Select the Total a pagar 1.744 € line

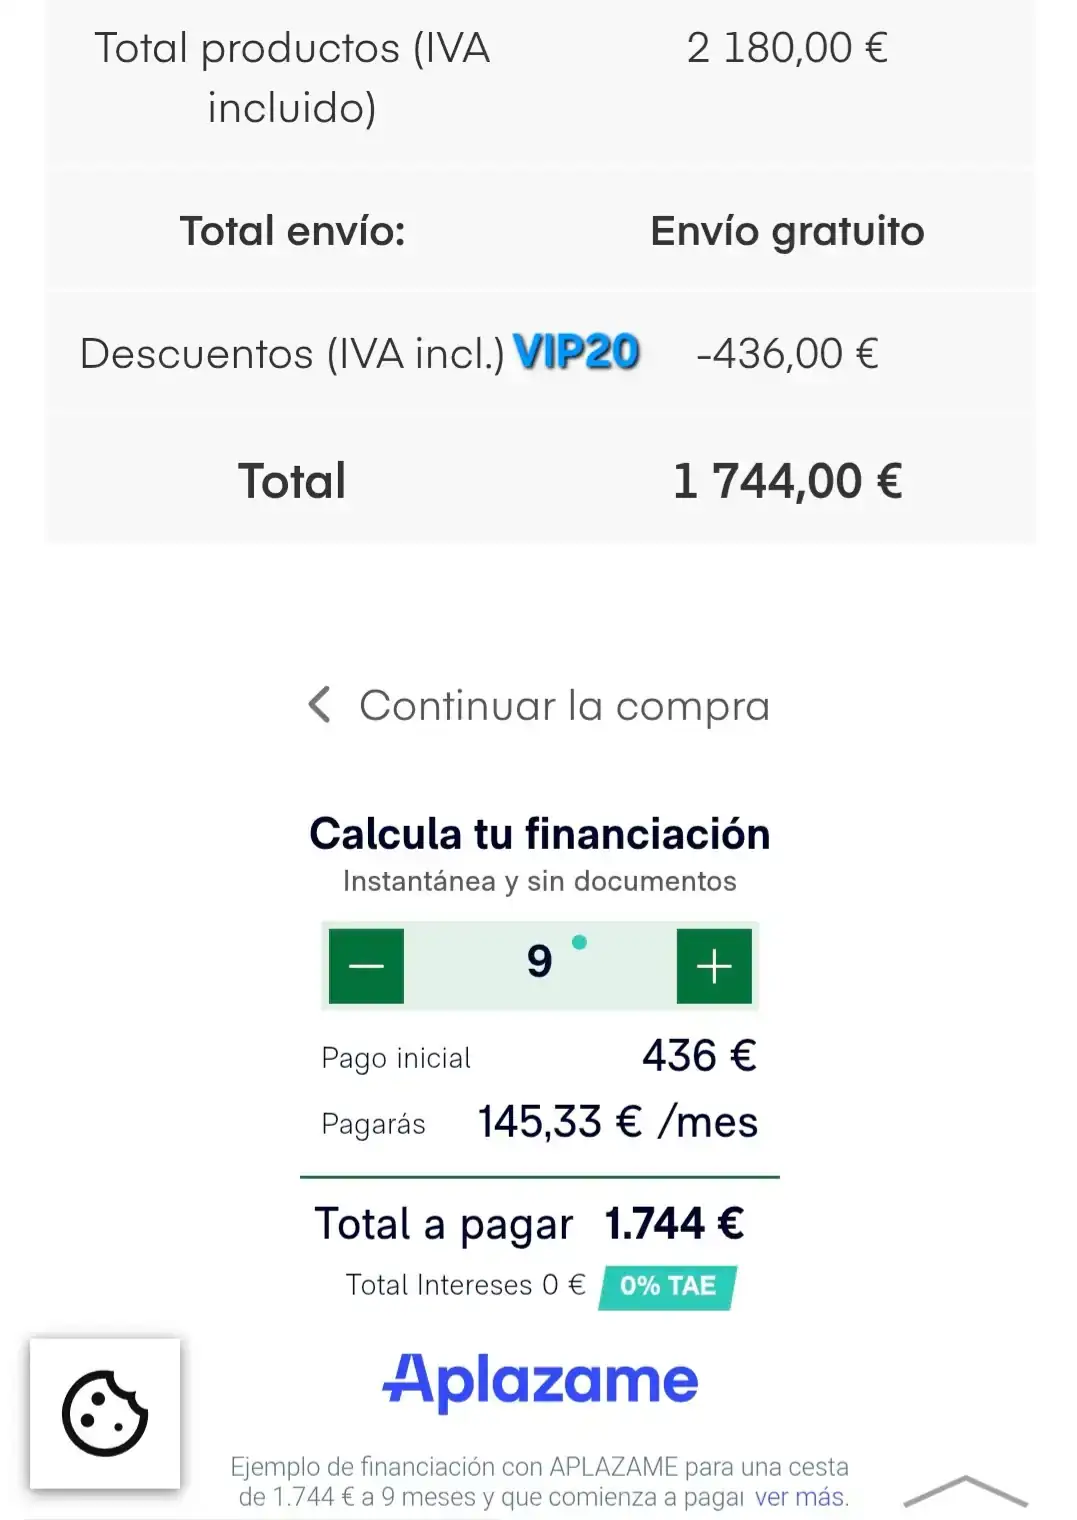pos(530,1224)
